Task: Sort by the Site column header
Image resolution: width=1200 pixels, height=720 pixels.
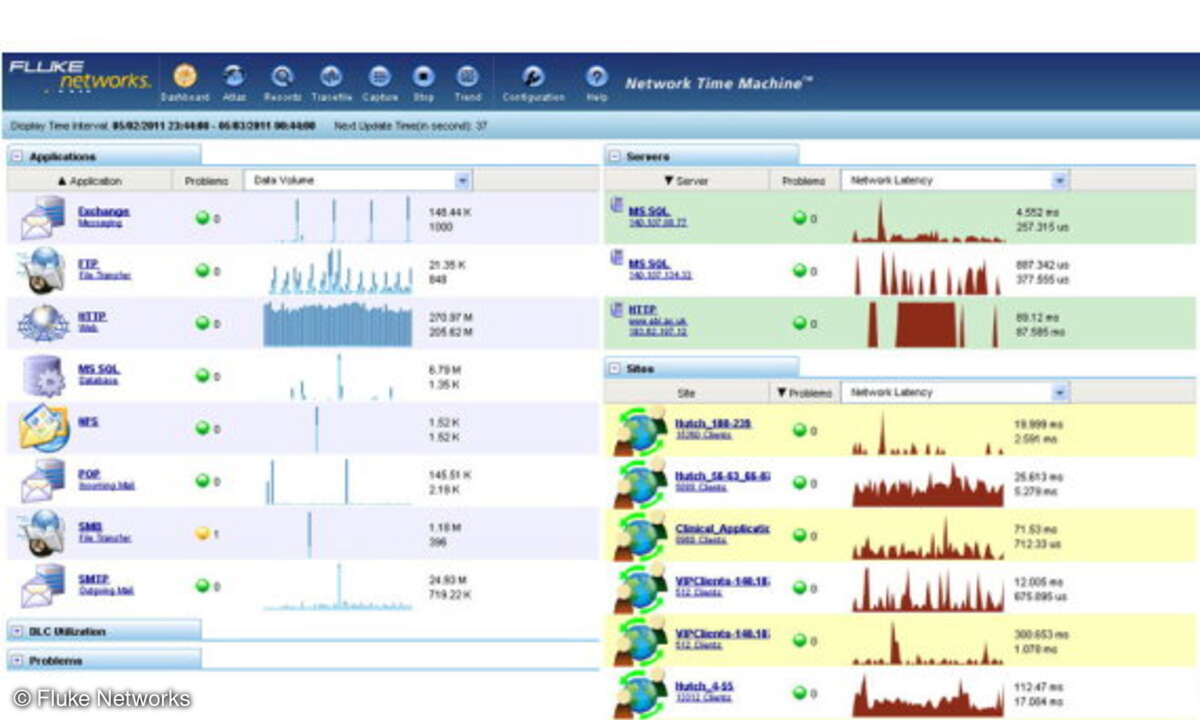Action: (686, 393)
